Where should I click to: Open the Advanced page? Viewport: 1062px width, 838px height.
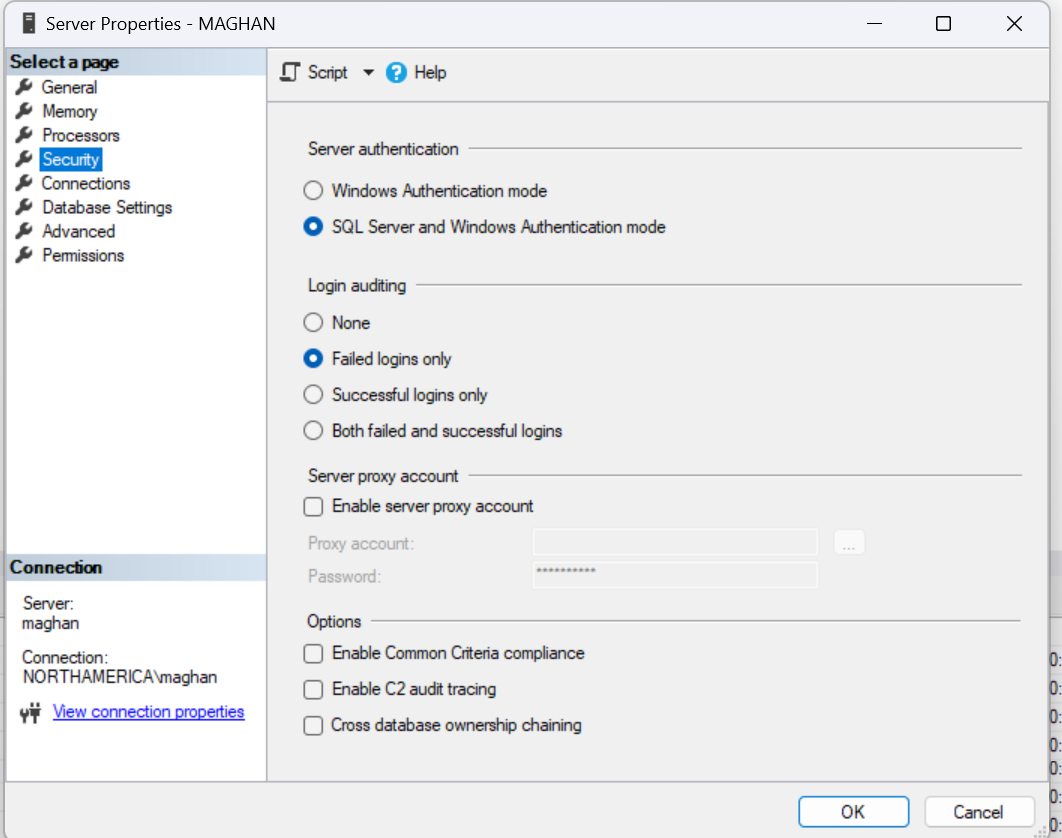79,231
